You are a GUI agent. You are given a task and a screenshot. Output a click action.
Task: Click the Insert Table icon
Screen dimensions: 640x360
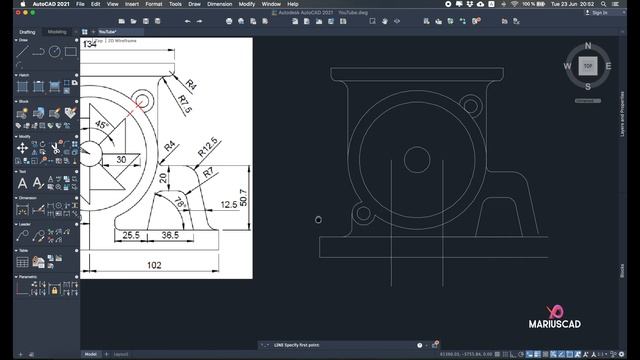[x=22, y=262]
